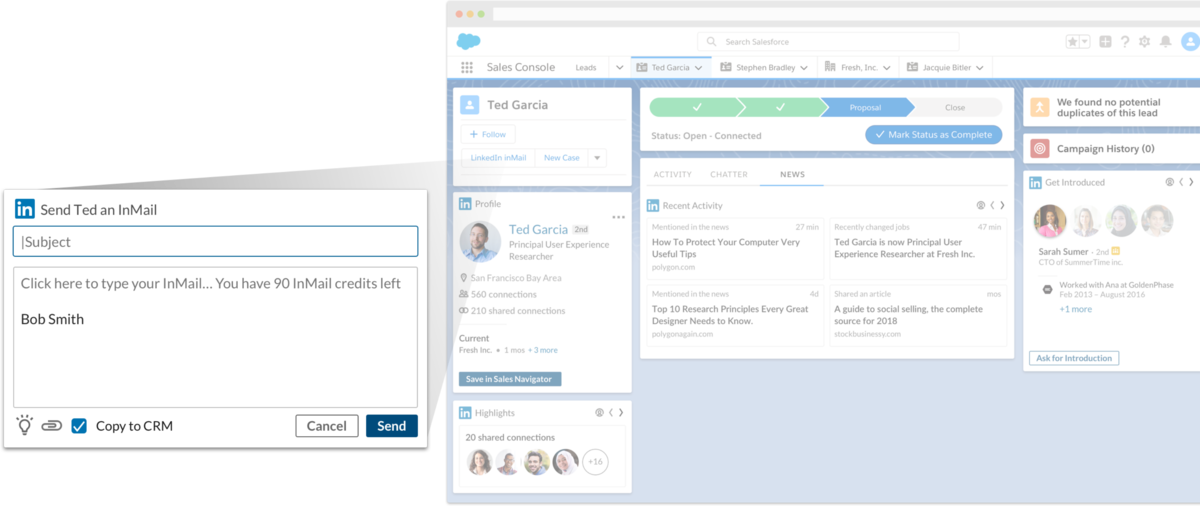Click the Highlights panel settings icon
The image size is (1200, 506).
click(599, 412)
